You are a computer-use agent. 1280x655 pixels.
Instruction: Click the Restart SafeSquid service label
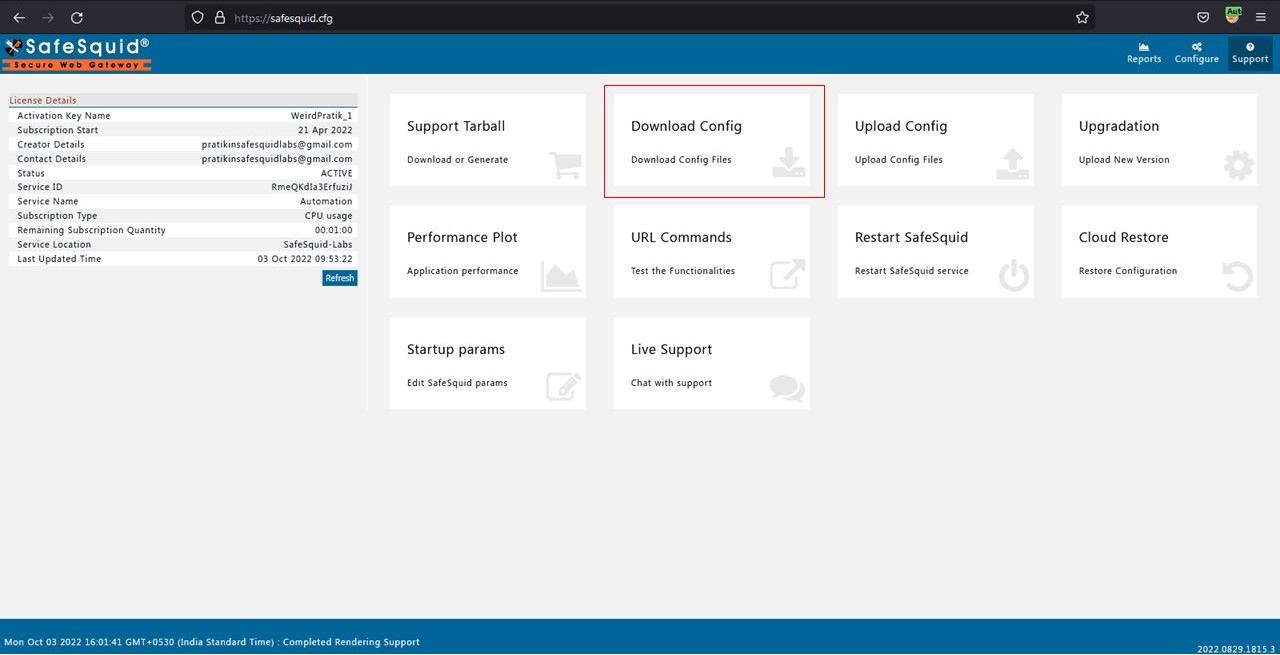tap(911, 271)
